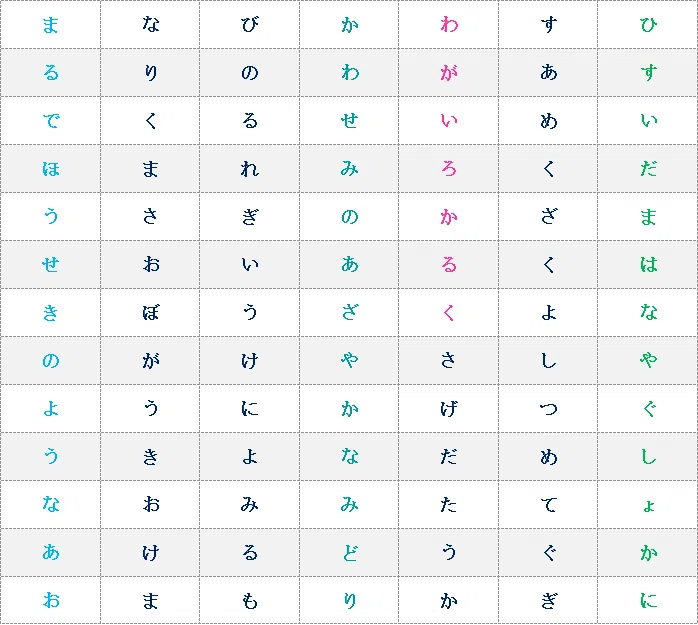The image size is (698, 625).
Task: Click the dark つ character
Action: (x=548, y=409)
